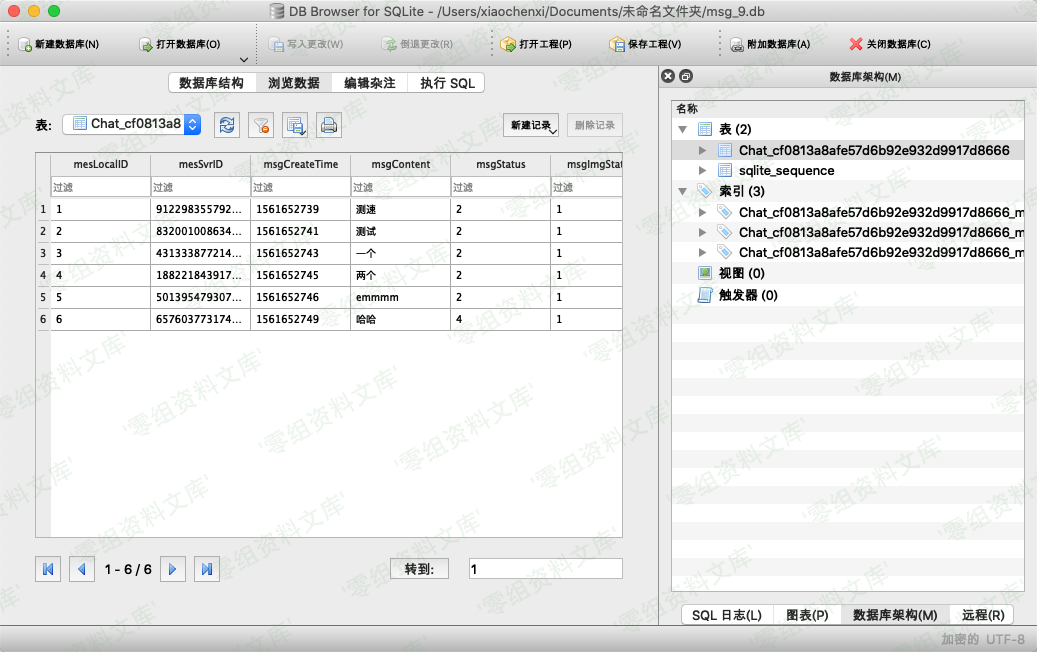
Task: Click the print table icon
Action: click(329, 124)
